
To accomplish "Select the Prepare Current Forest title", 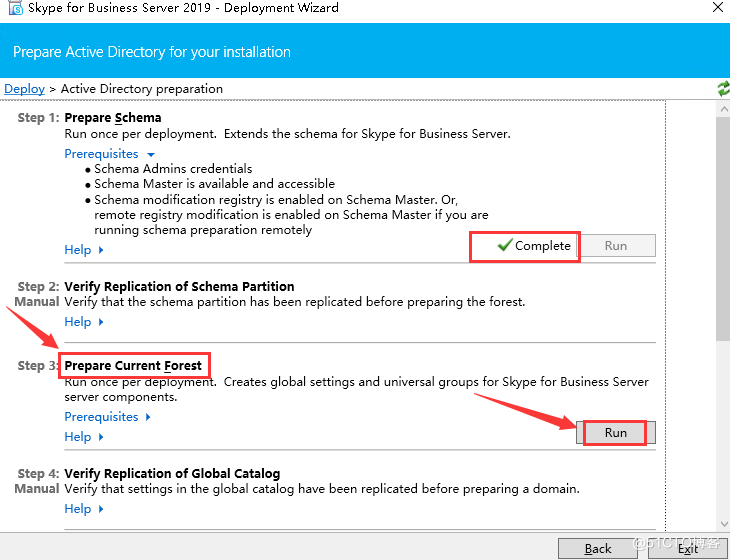I will pos(133,366).
